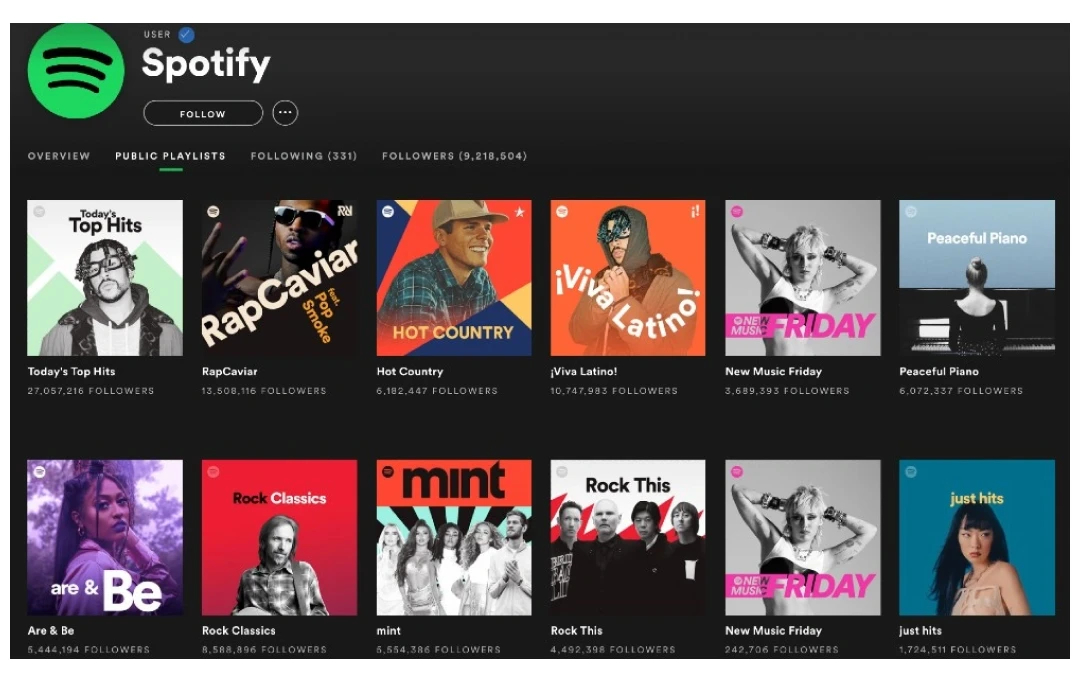The height and width of the screenshot is (682, 1080).
Task: Switch to the OVERVIEW tab
Action: tap(57, 156)
